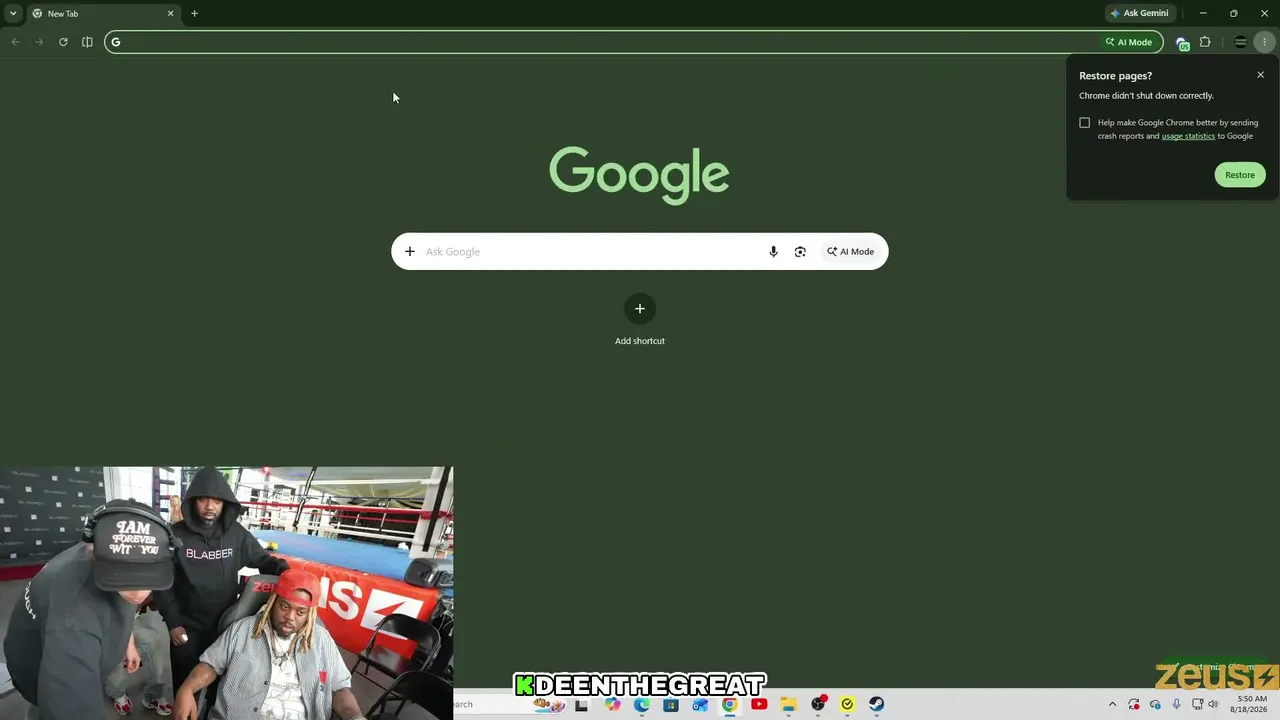Launch Steam from the taskbar
Screen dimensions: 1280x720
point(876,704)
